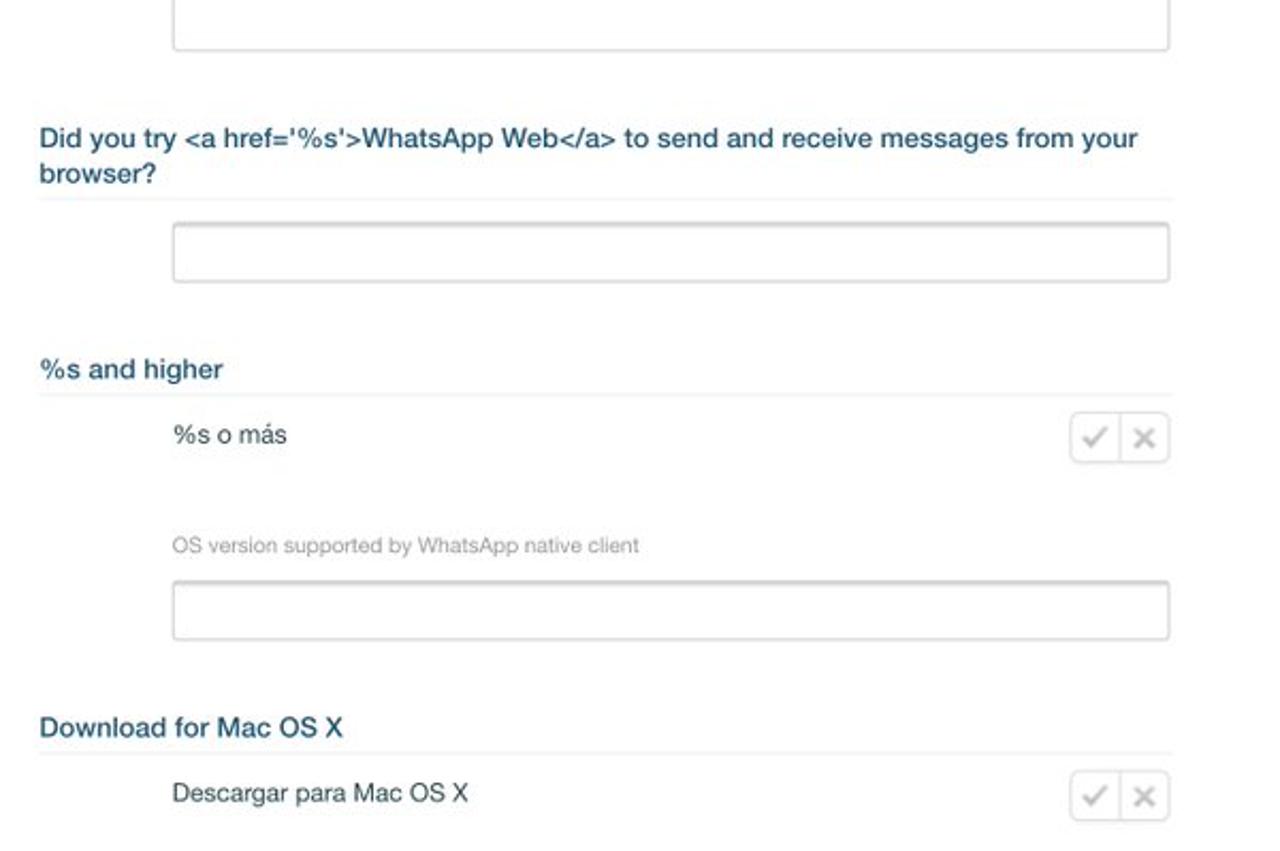
Task: Focus the translation field under WhatsApp Web question
Action: [671, 252]
